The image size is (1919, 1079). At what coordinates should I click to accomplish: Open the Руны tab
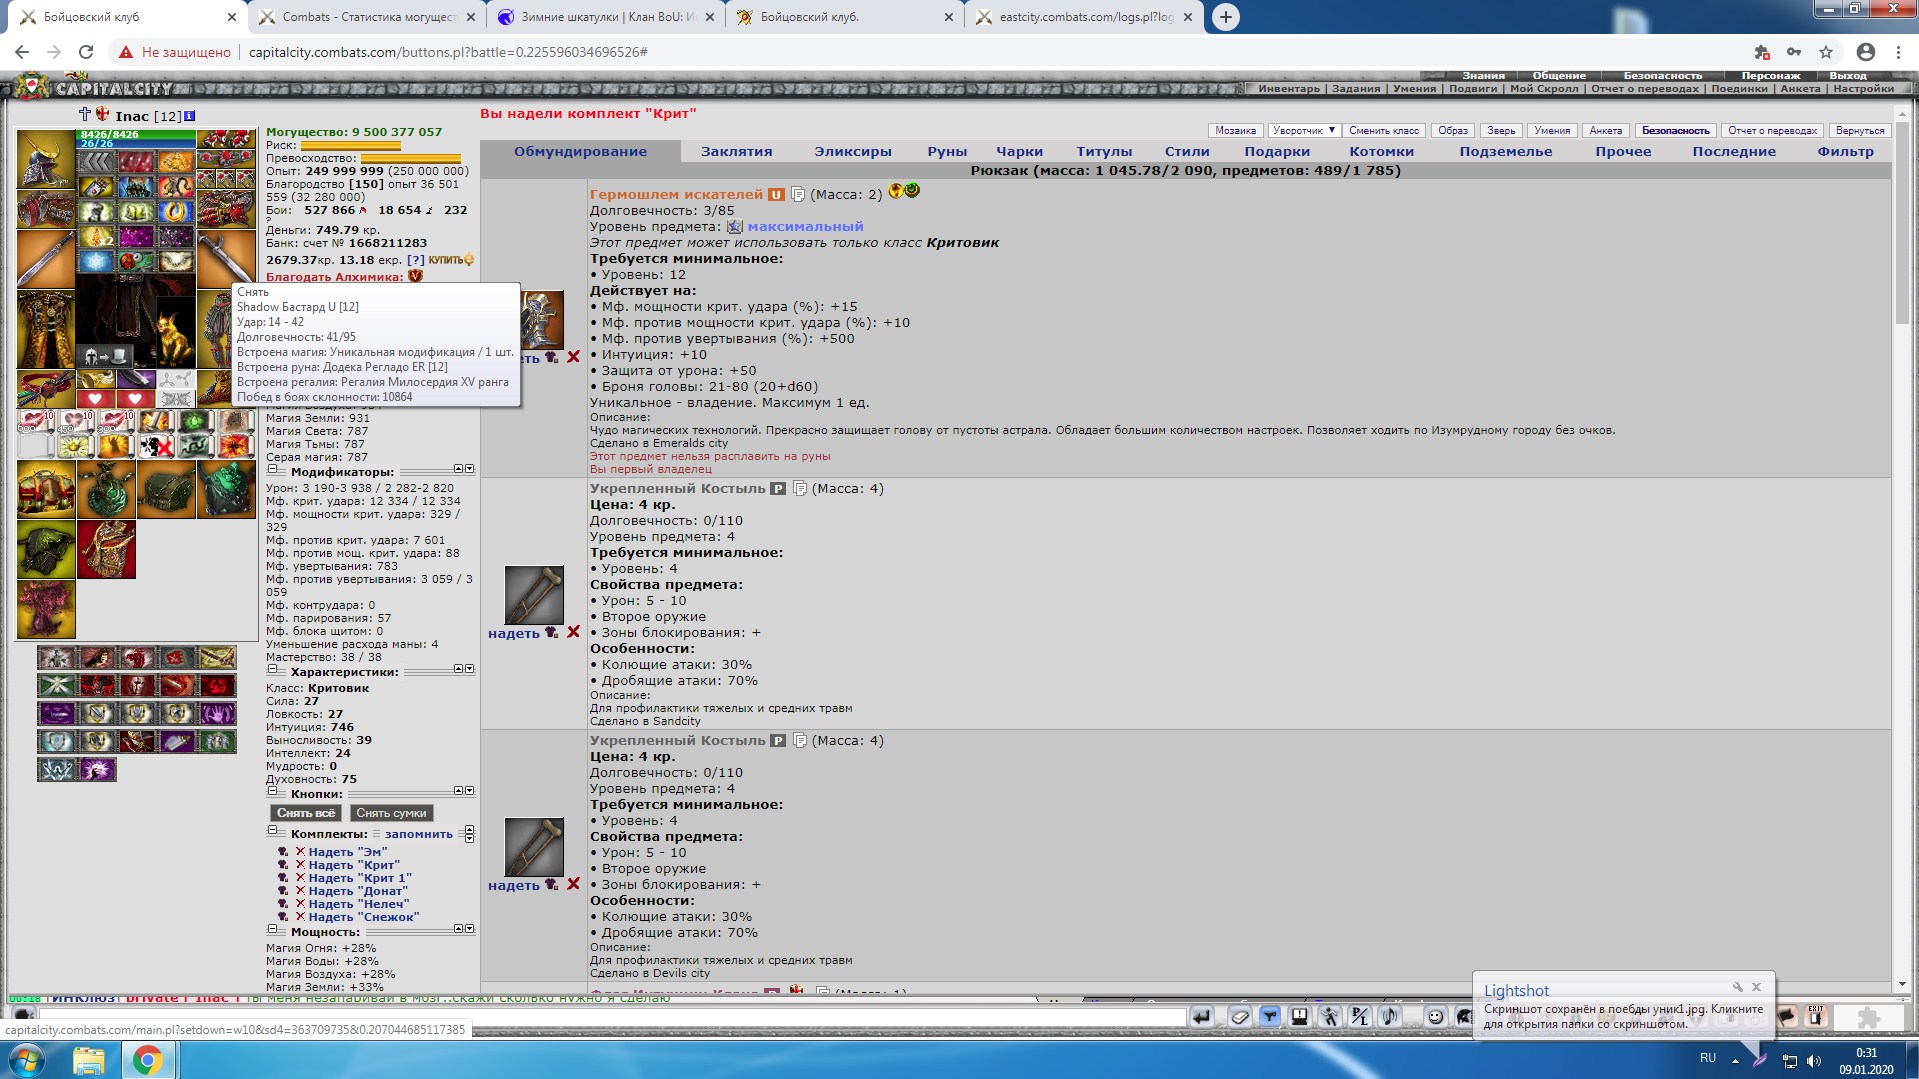click(946, 152)
